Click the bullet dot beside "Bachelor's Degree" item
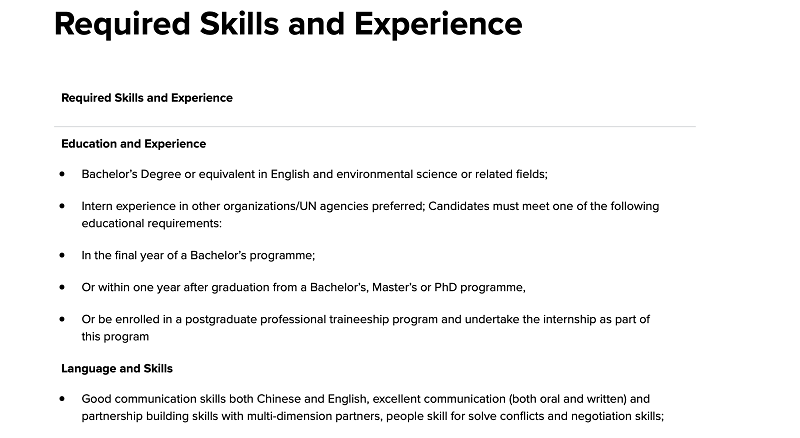800x438 pixels. point(62,174)
